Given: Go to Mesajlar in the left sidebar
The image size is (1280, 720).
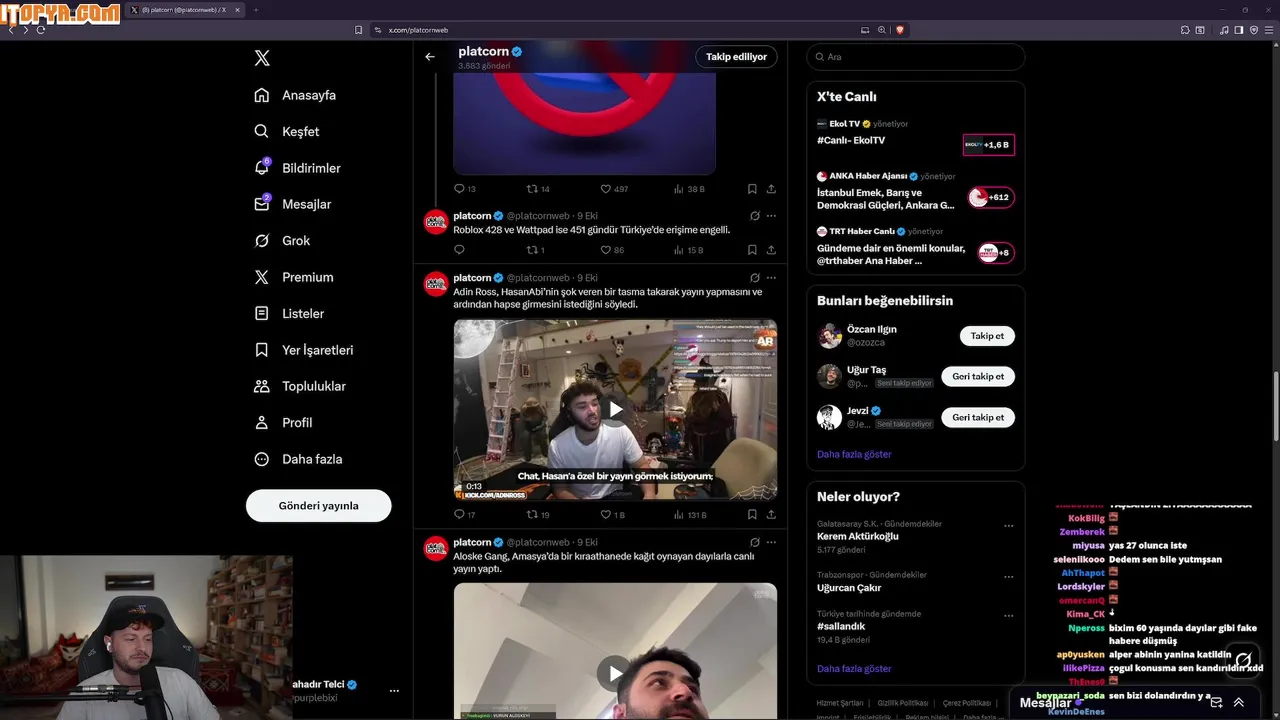Looking at the screenshot, I should (x=292, y=204).
